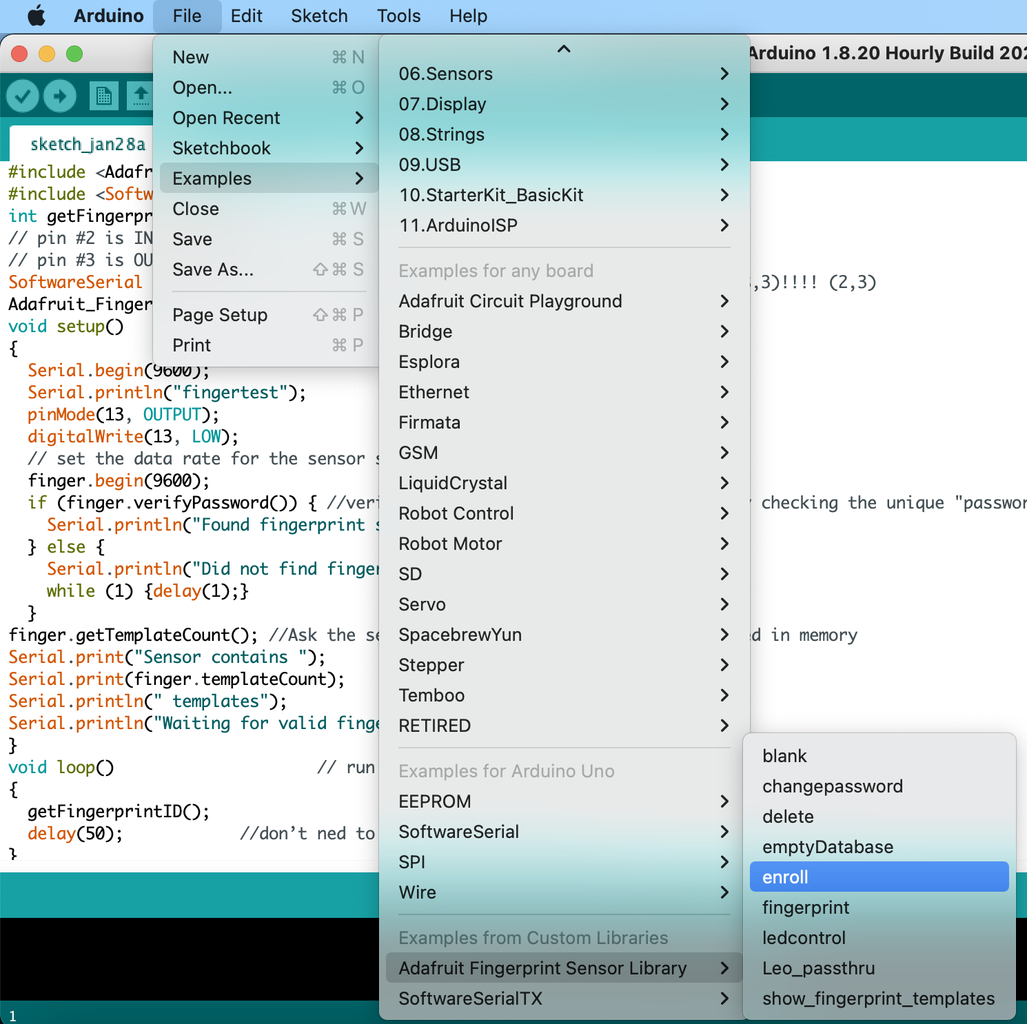Click the scroll-up chevron in Examples submenu
This screenshot has width=1027, height=1024.
(563, 49)
